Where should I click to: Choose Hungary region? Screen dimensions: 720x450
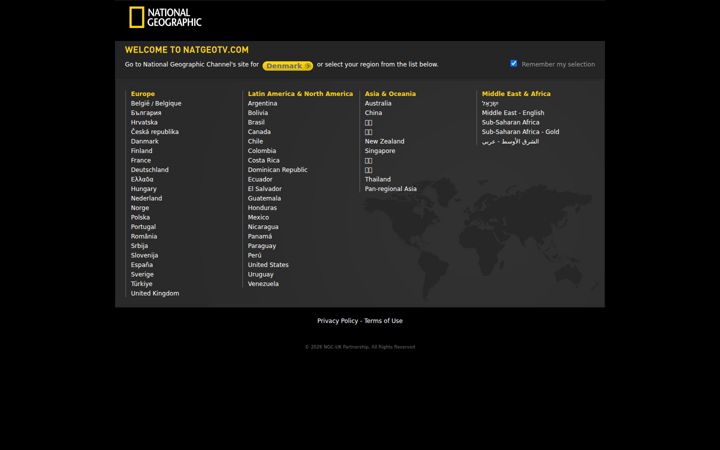[143, 189]
